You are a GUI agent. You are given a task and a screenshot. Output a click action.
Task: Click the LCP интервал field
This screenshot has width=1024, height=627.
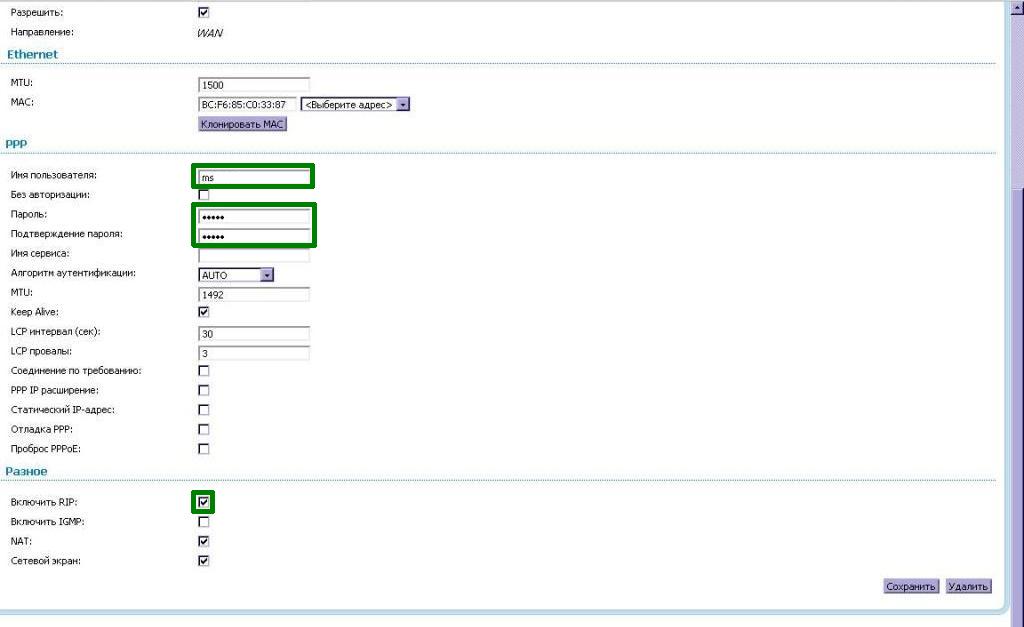click(254, 333)
